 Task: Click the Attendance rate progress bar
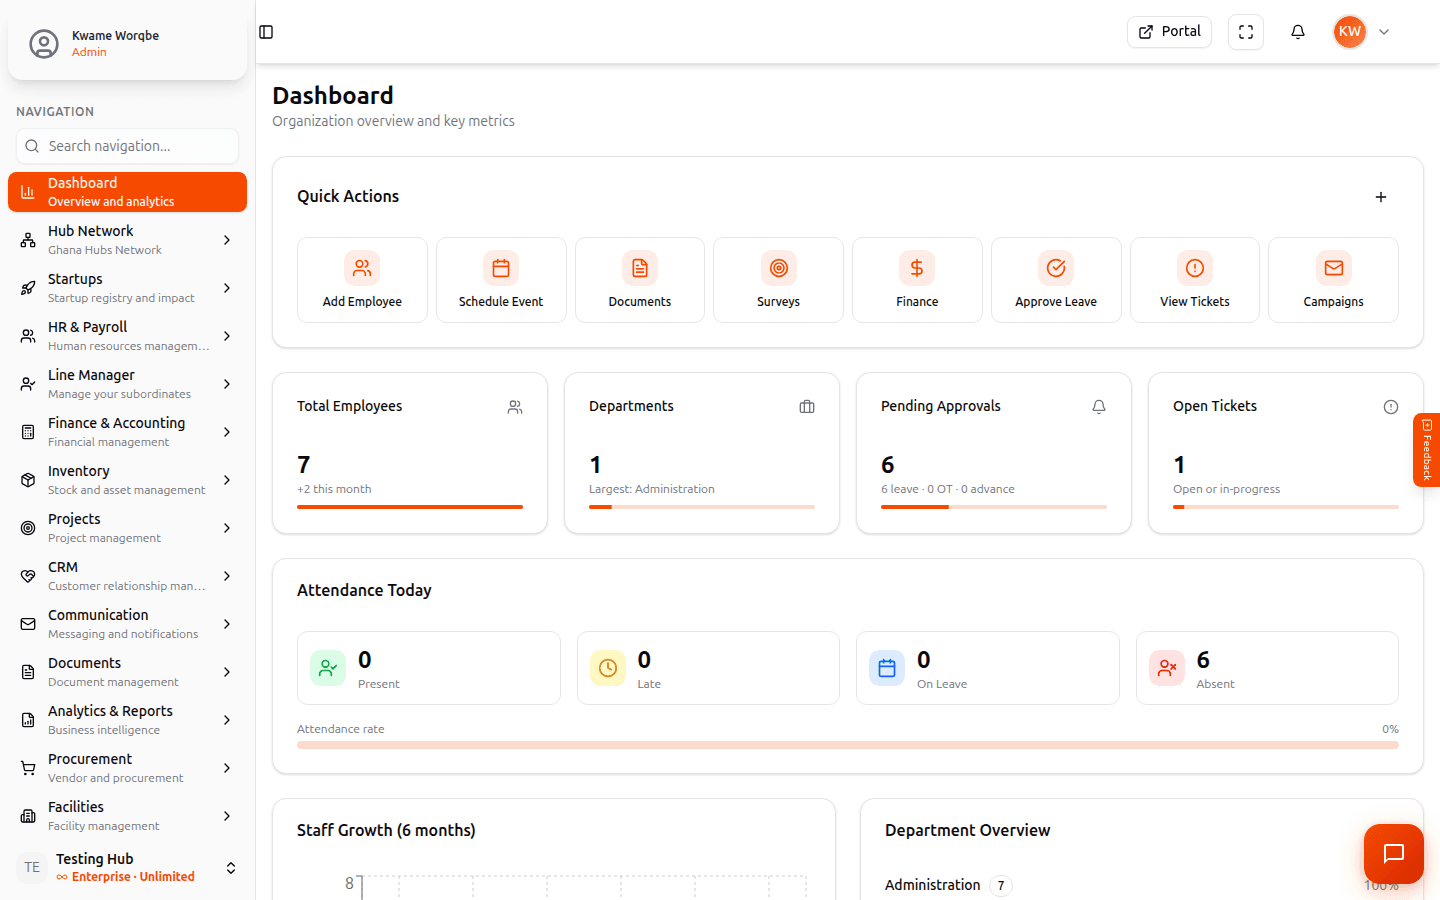click(848, 745)
